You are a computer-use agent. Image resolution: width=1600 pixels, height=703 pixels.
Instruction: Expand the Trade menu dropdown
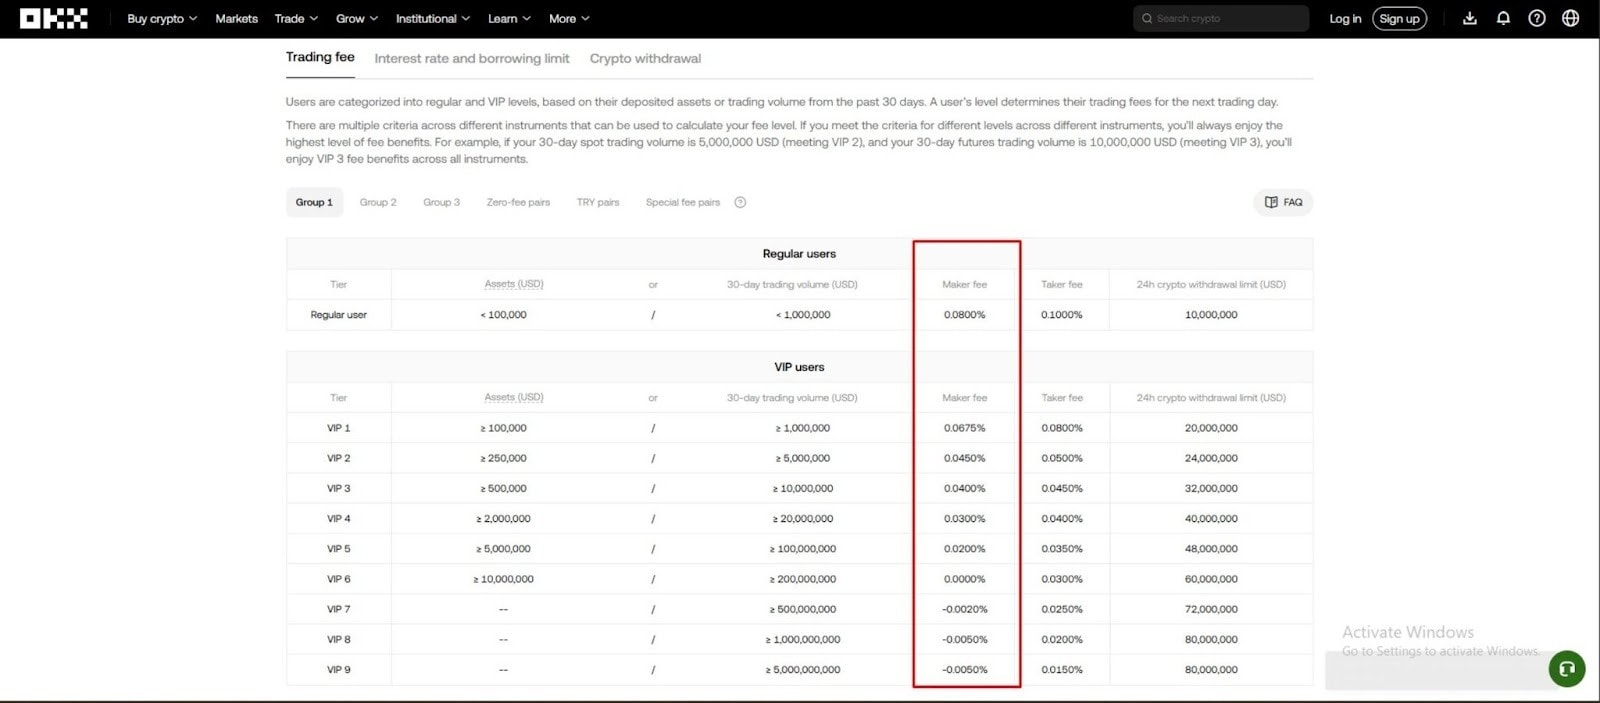click(296, 18)
